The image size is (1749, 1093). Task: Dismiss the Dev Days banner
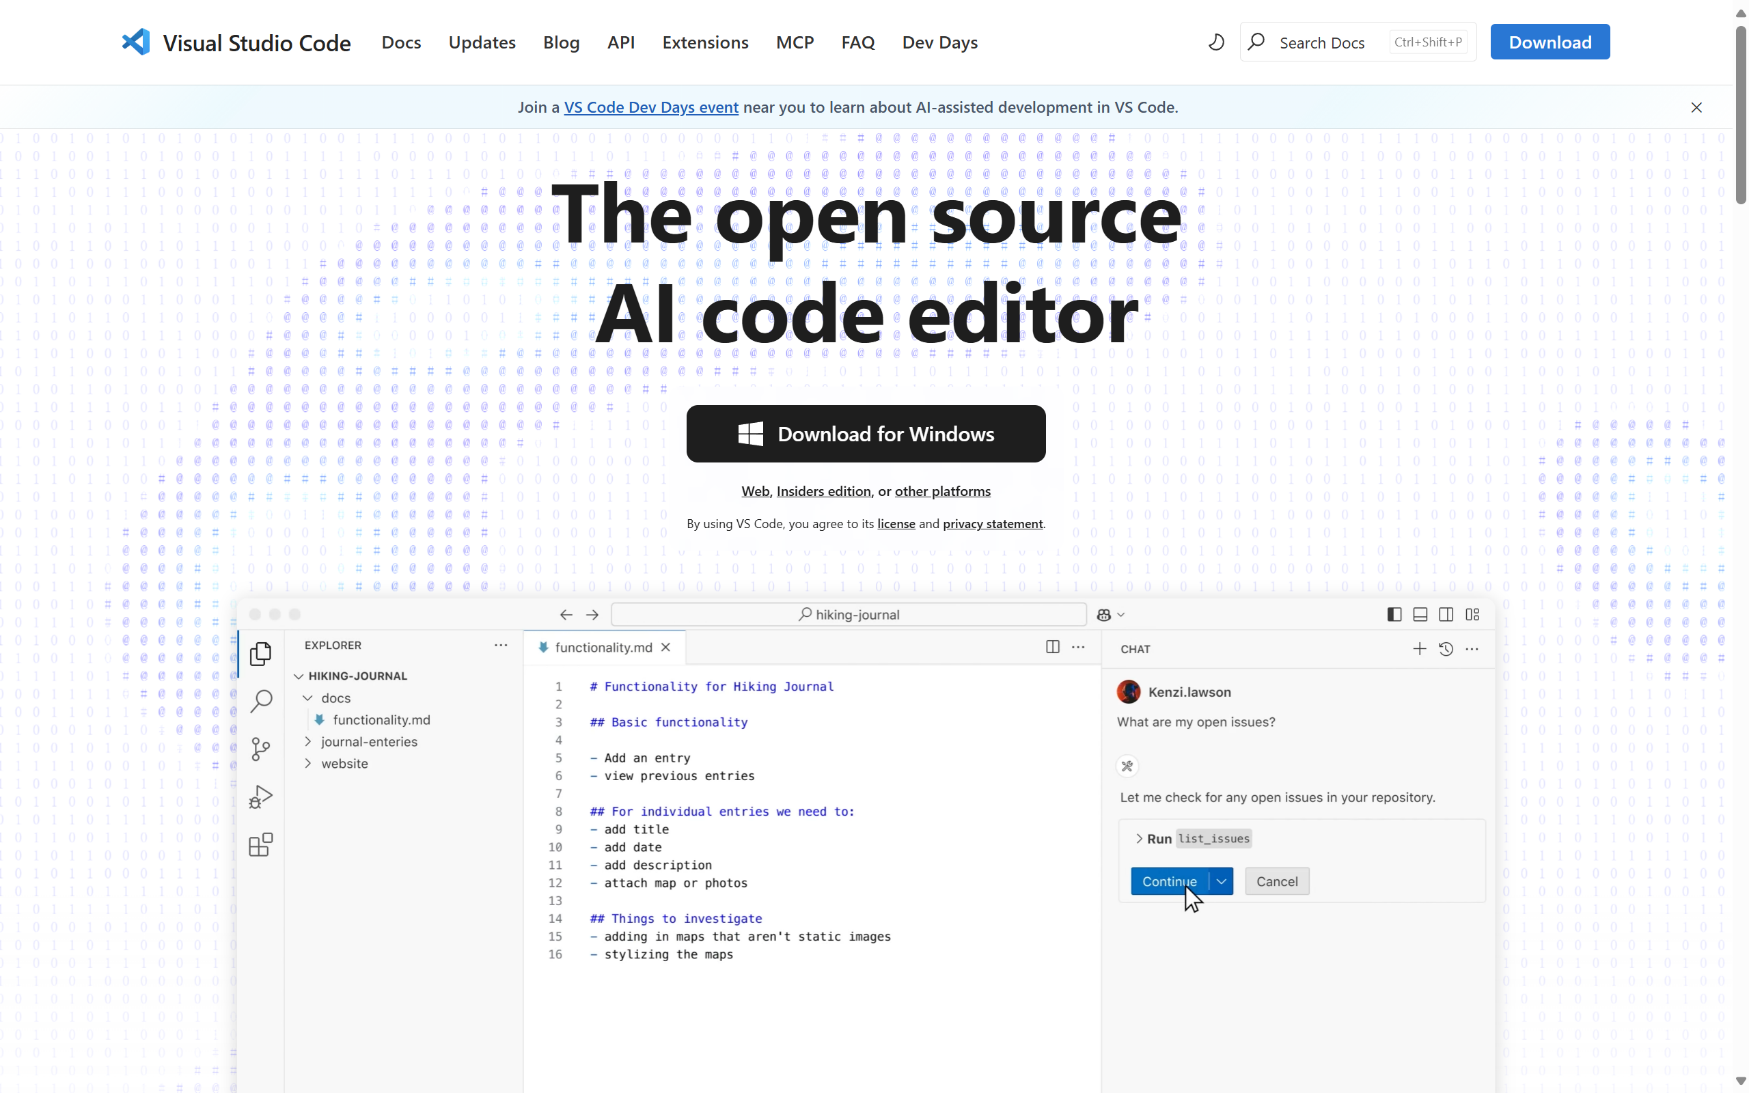tap(1696, 107)
